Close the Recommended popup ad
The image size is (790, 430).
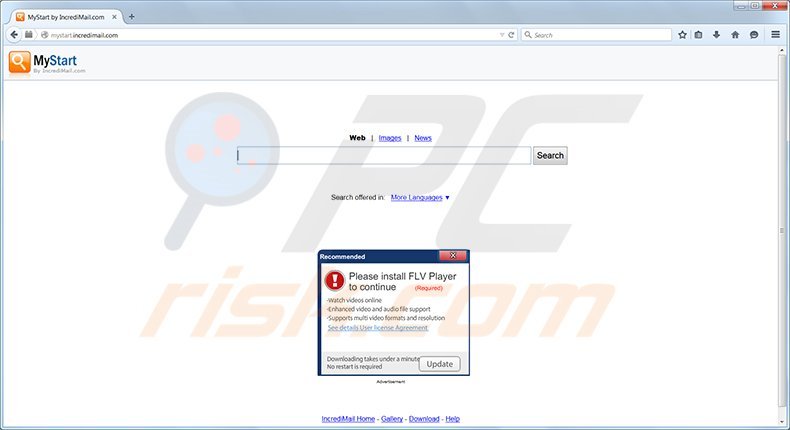point(452,256)
